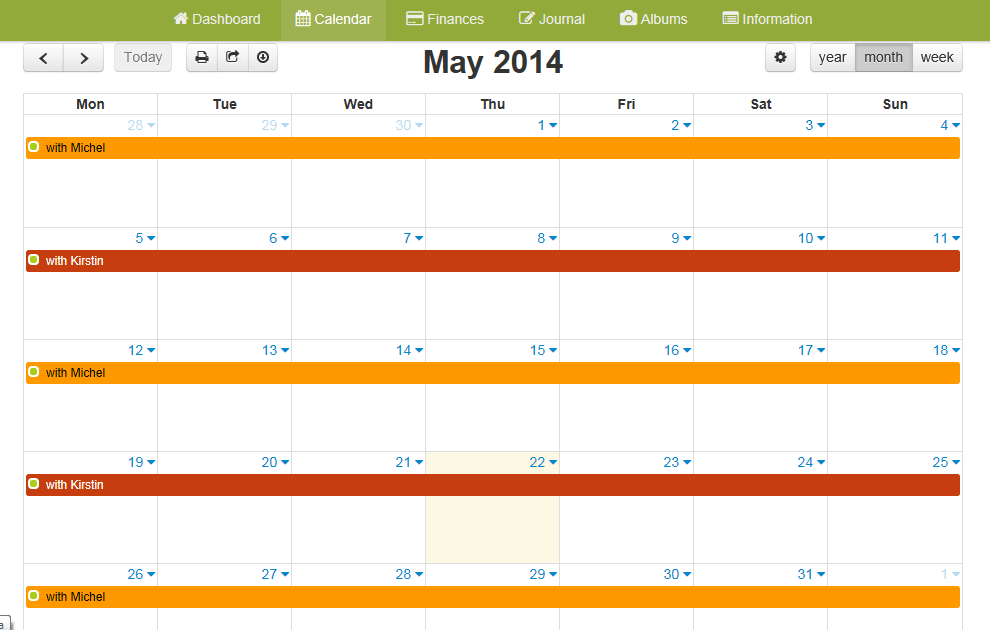Click green dot on May 19 Kirstin event
The image size is (990, 630).
34,484
